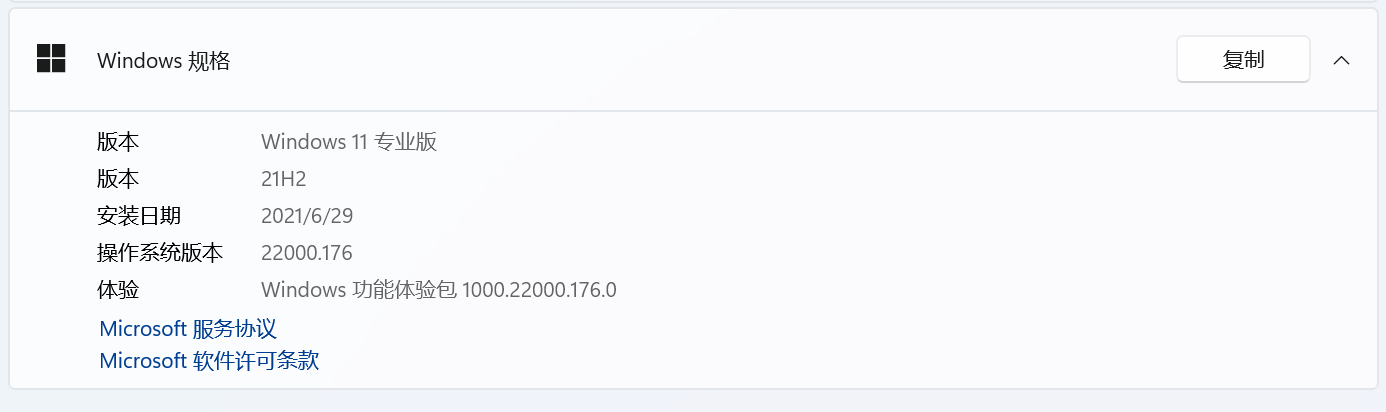
Task: Open the Microsoft 服务协议 link
Action: coord(188,329)
